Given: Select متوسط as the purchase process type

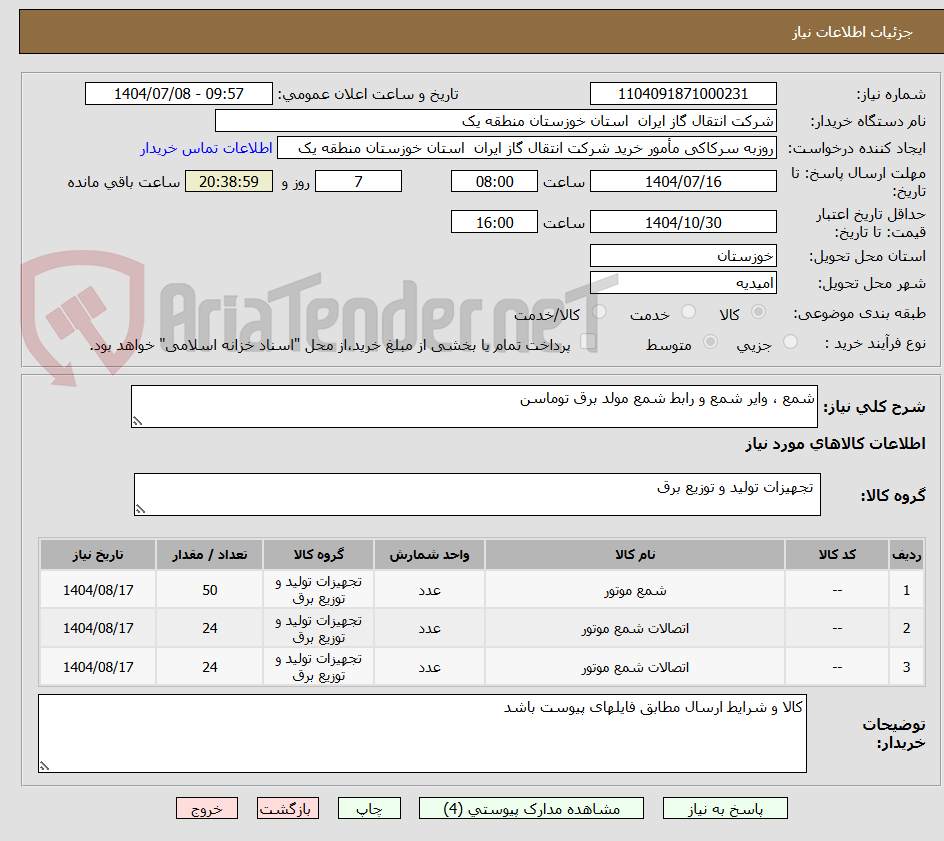Looking at the screenshot, I should click(710, 342).
